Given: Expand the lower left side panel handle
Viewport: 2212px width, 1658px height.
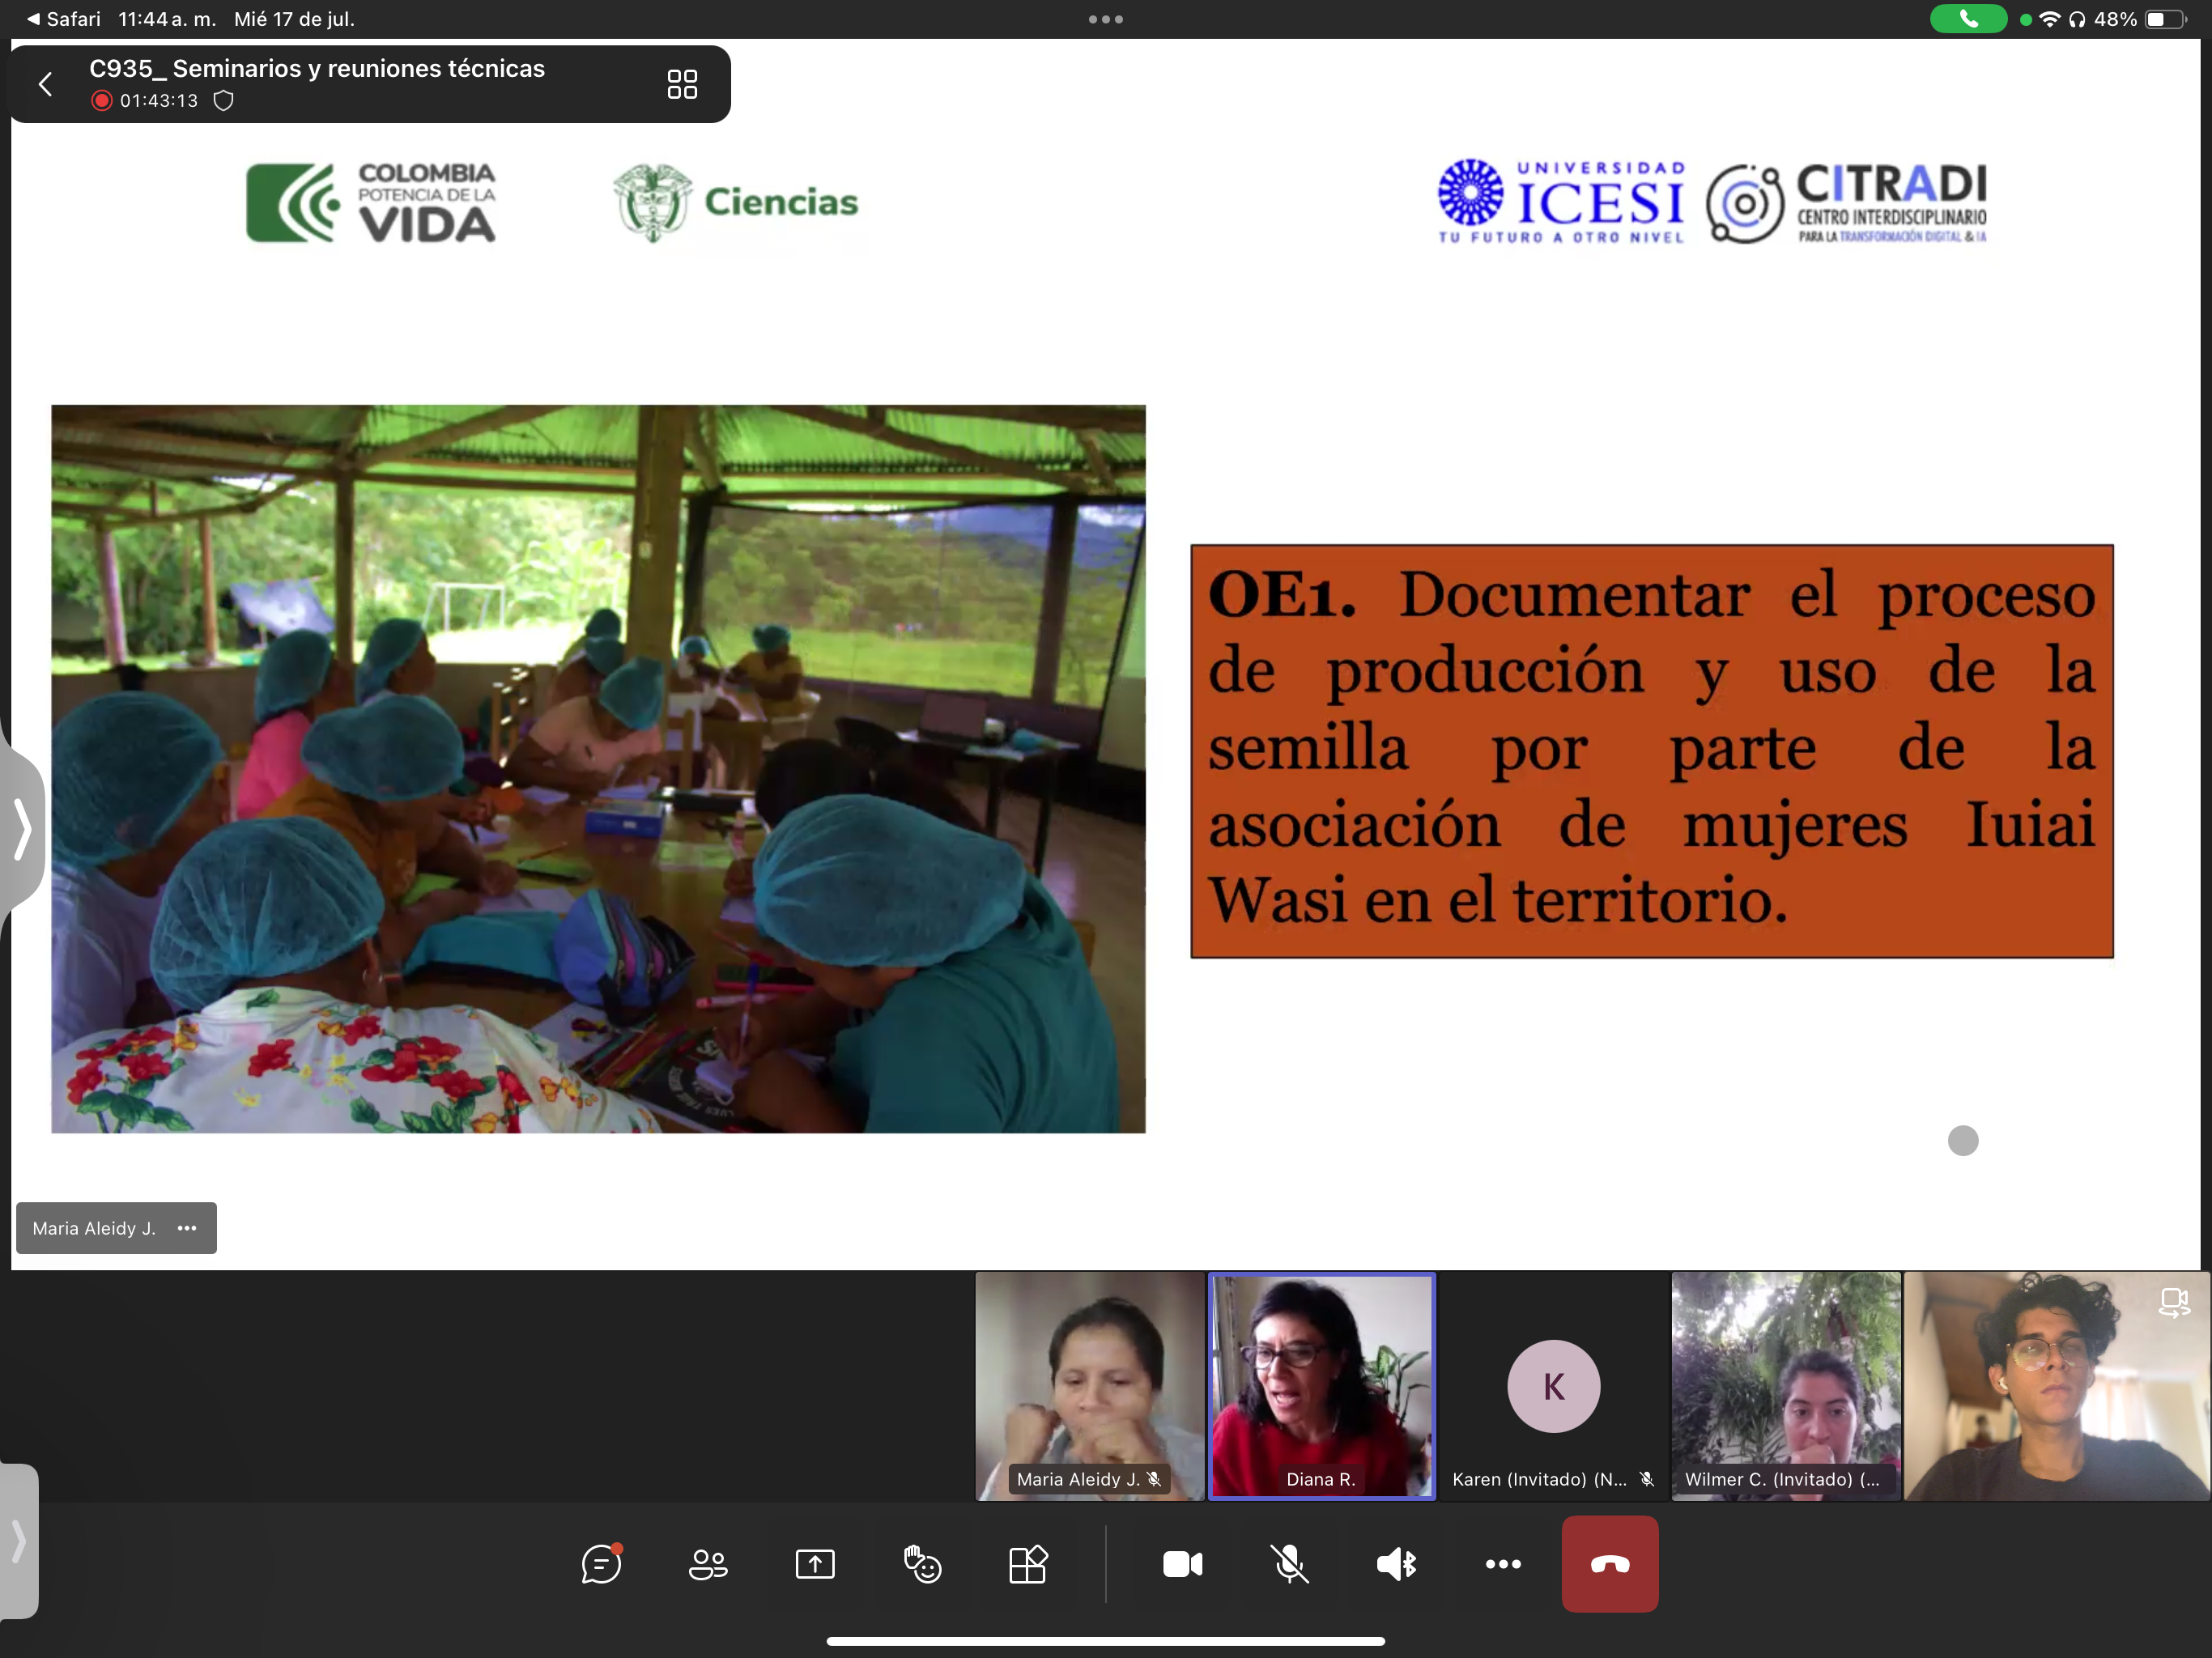Looking at the screenshot, I should (18, 1541).
